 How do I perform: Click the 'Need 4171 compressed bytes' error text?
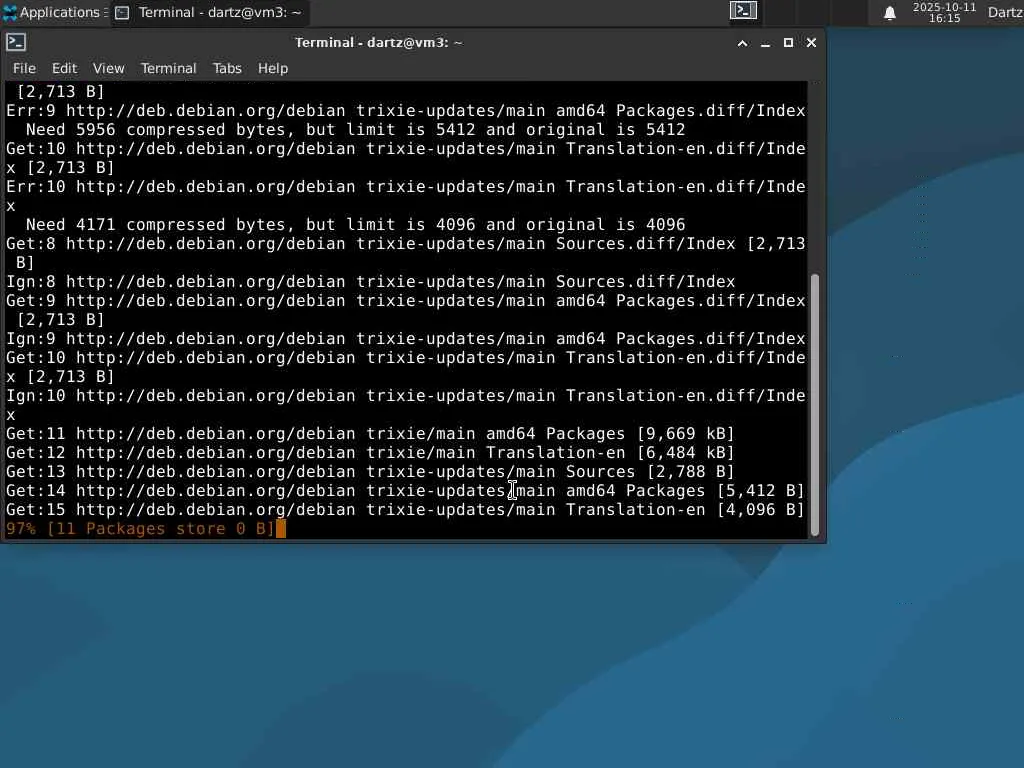coord(355,225)
